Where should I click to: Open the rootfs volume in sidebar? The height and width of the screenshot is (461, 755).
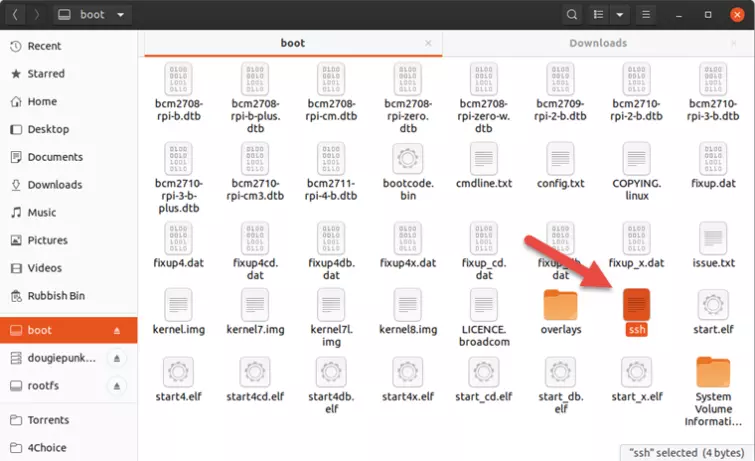coord(68,385)
